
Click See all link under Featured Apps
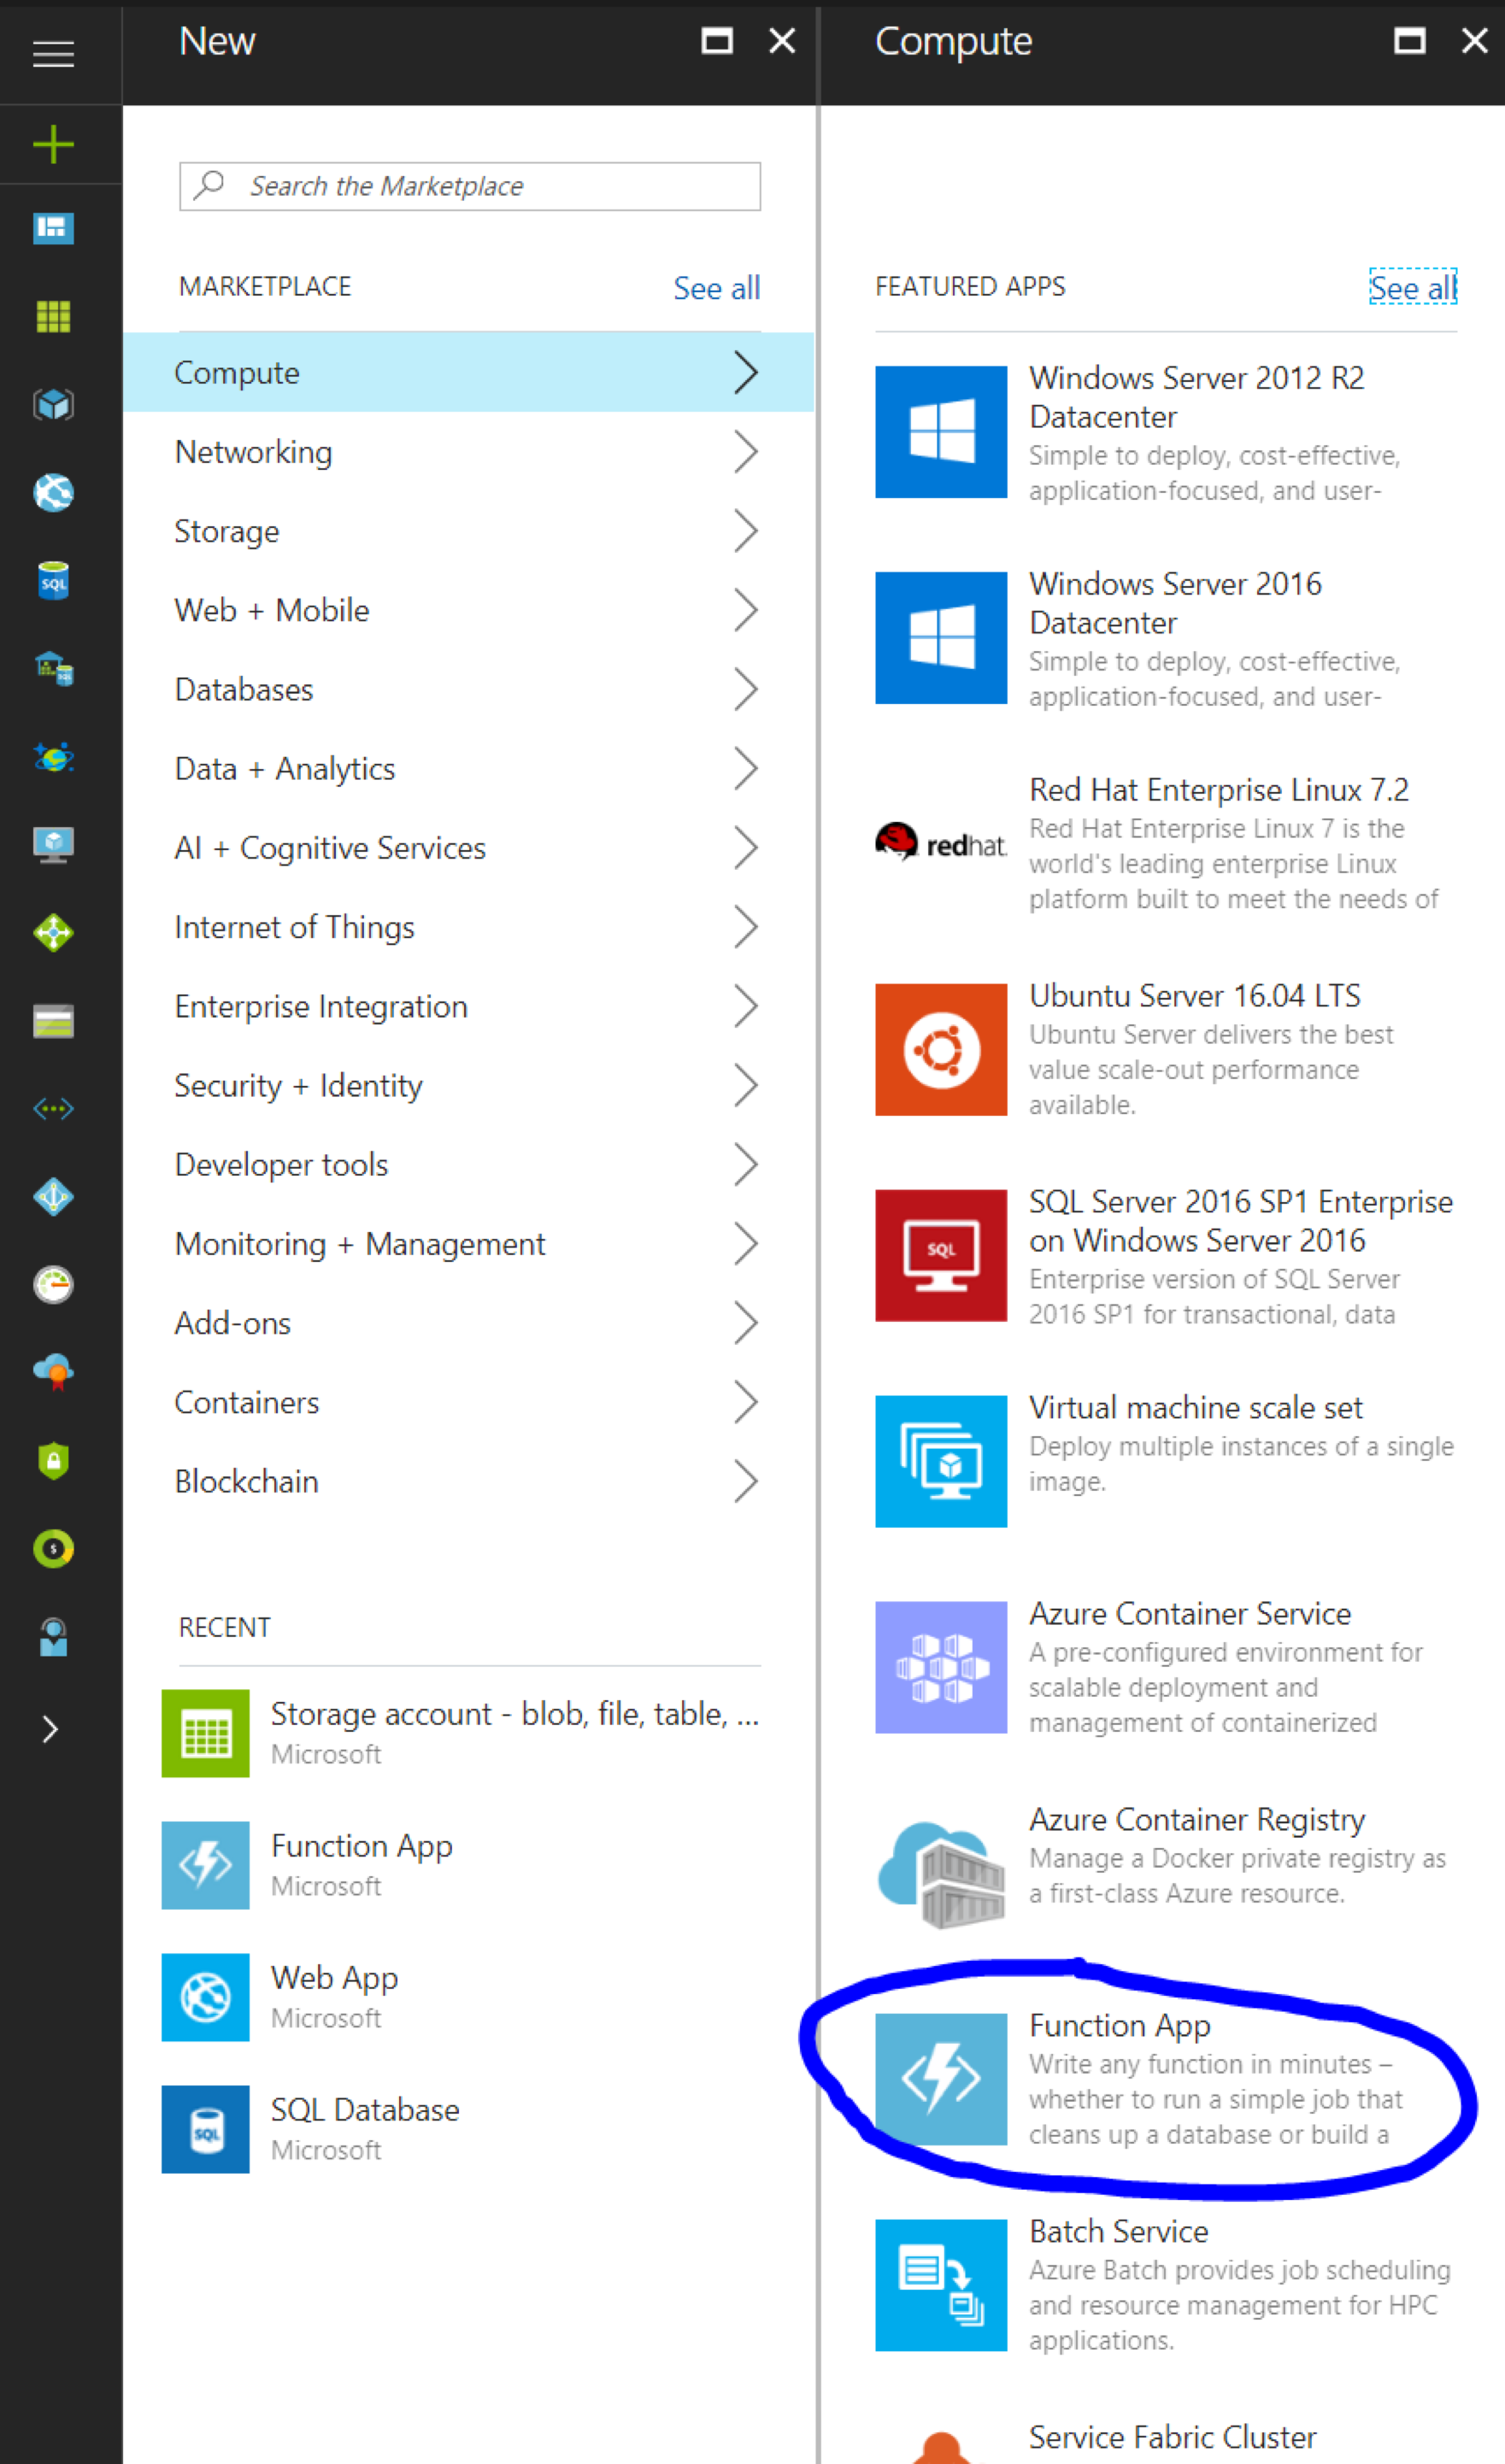1412,288
